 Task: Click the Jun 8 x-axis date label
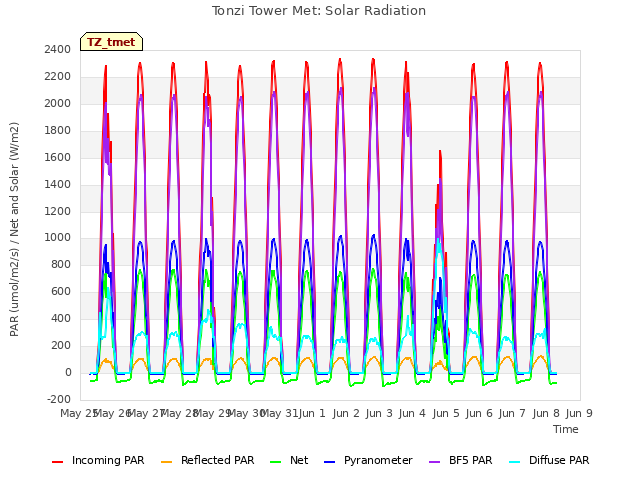(x=546, y=413)
